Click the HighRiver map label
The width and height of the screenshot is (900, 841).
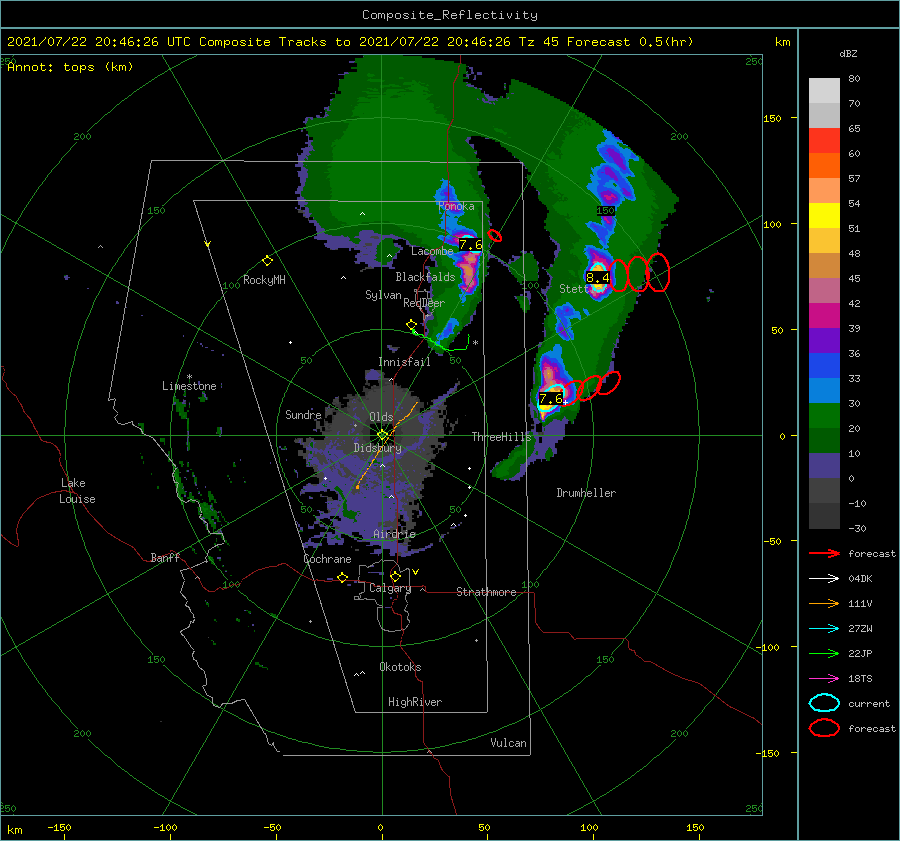(415, 702)
